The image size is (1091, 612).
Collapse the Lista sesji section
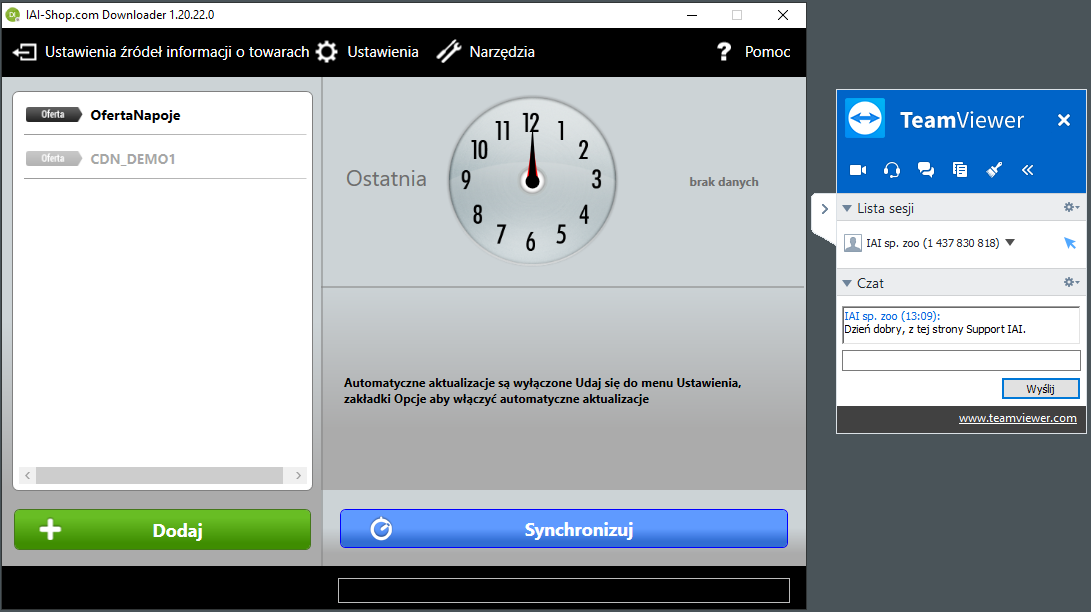pyautogui.click(x=847, y=208)
